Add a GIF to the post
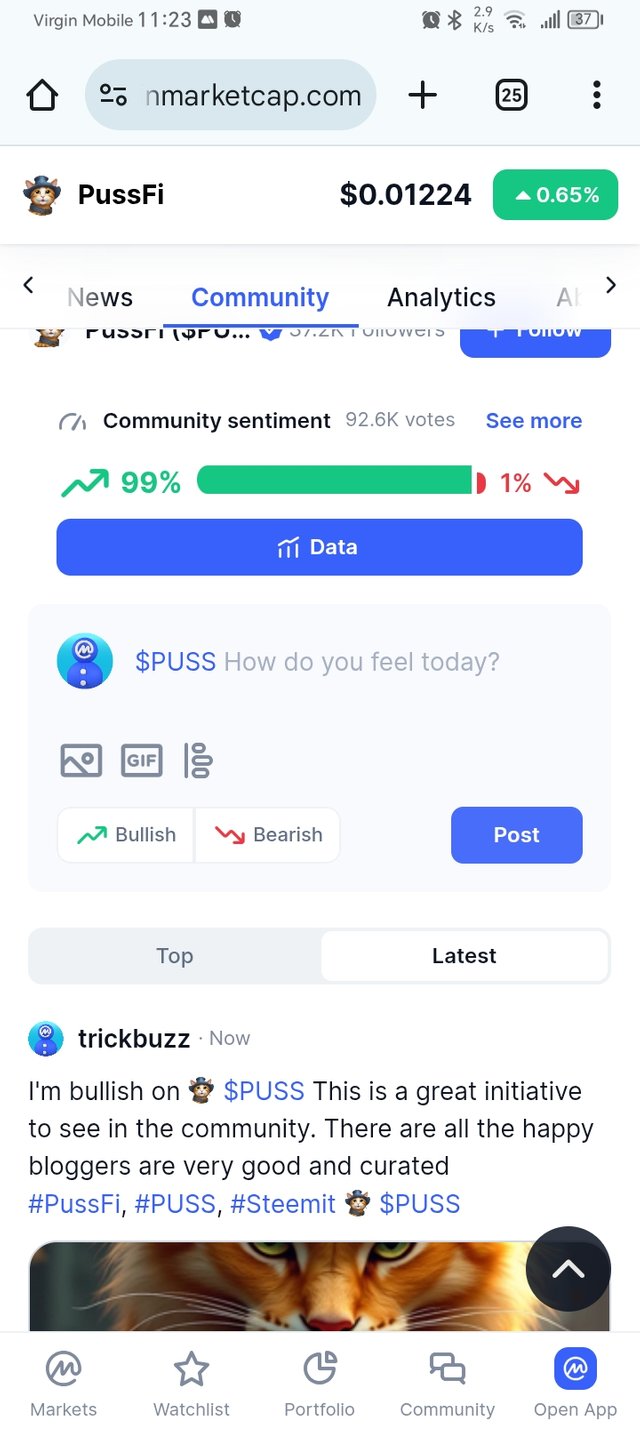The width and height of the screenshot is (640, 1433). pos(141,761)
